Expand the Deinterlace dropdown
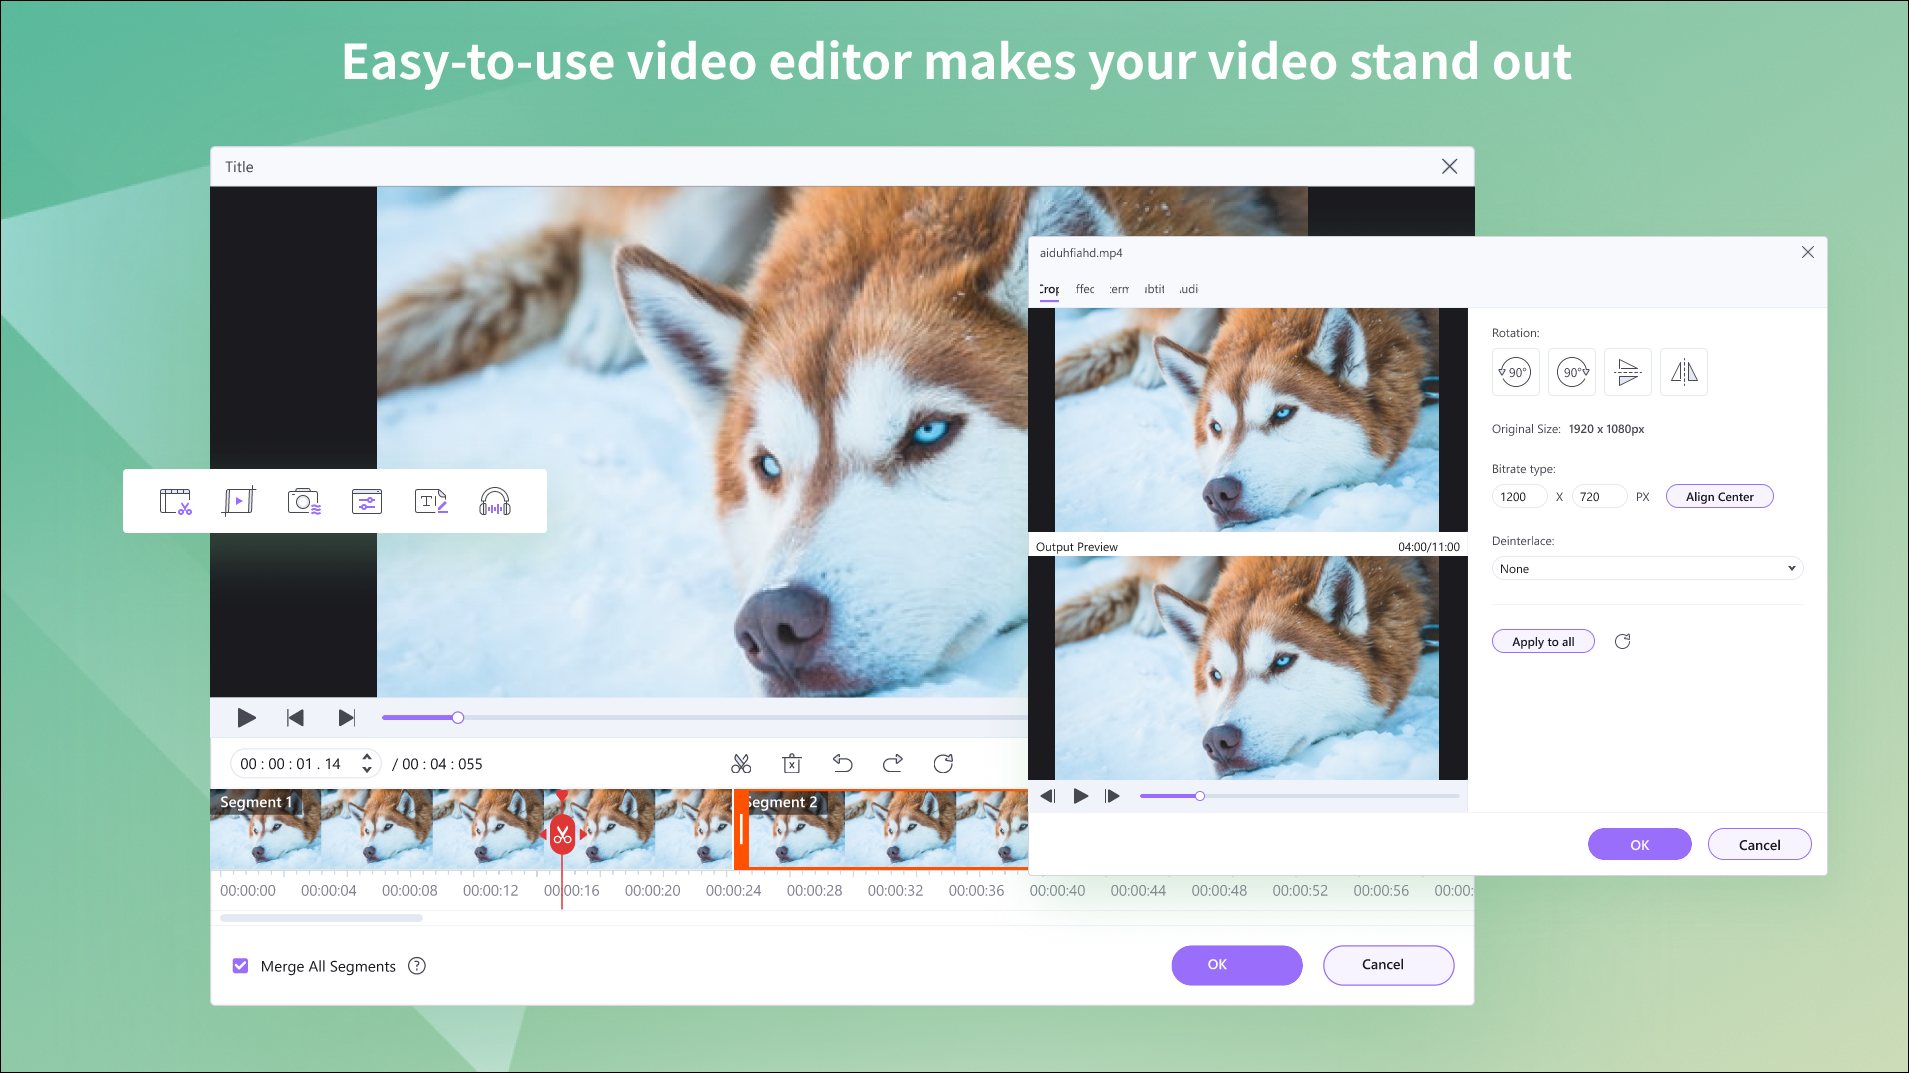Screen dimensions: 1909x1073 pos(1647,569)
